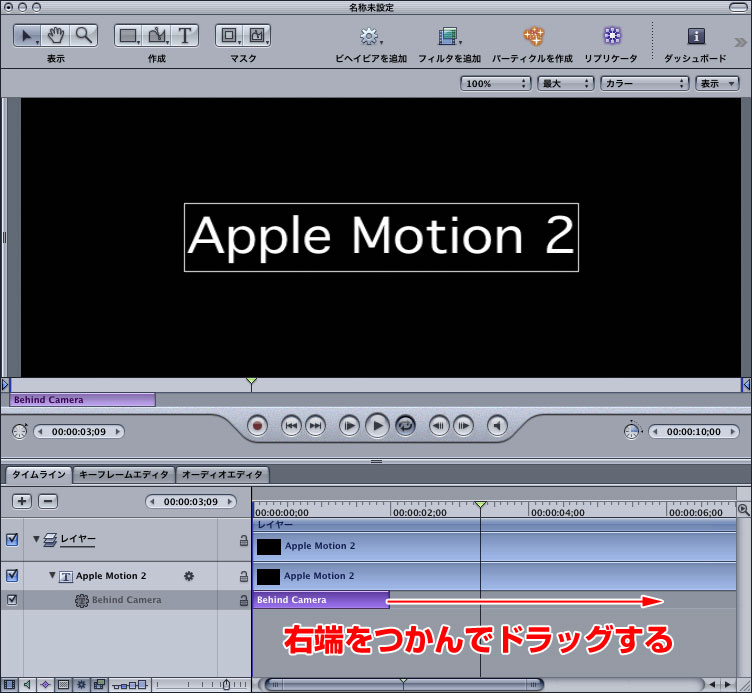The width and height of the screenshot is (752, 693).
Task: Open the ダッシュボード info panel
Action: tap(696, 36)
